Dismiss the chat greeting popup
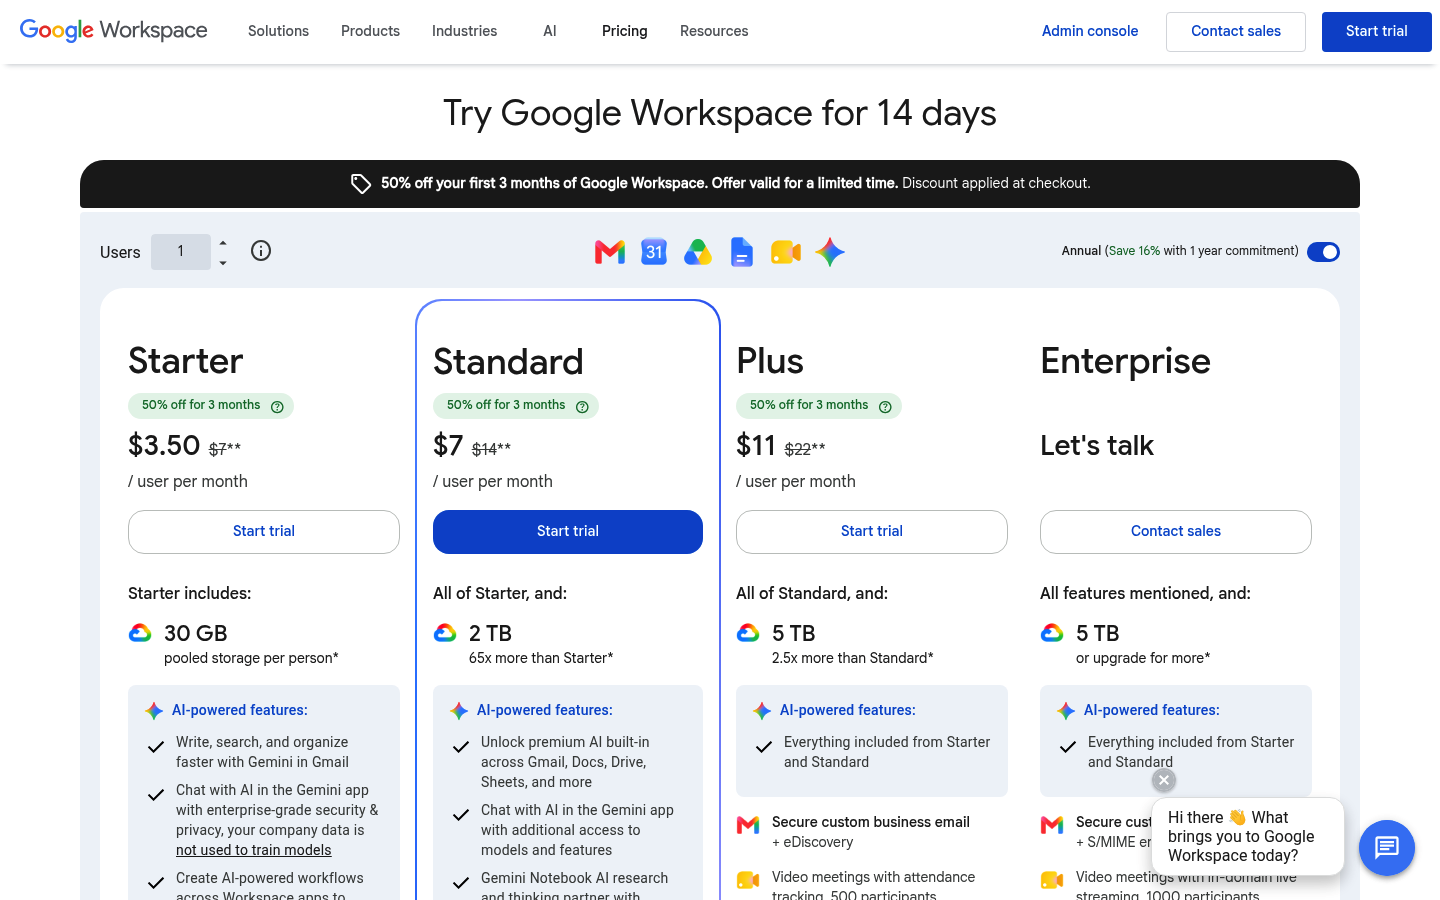 pyautogui.click(x=1164, y=780)
